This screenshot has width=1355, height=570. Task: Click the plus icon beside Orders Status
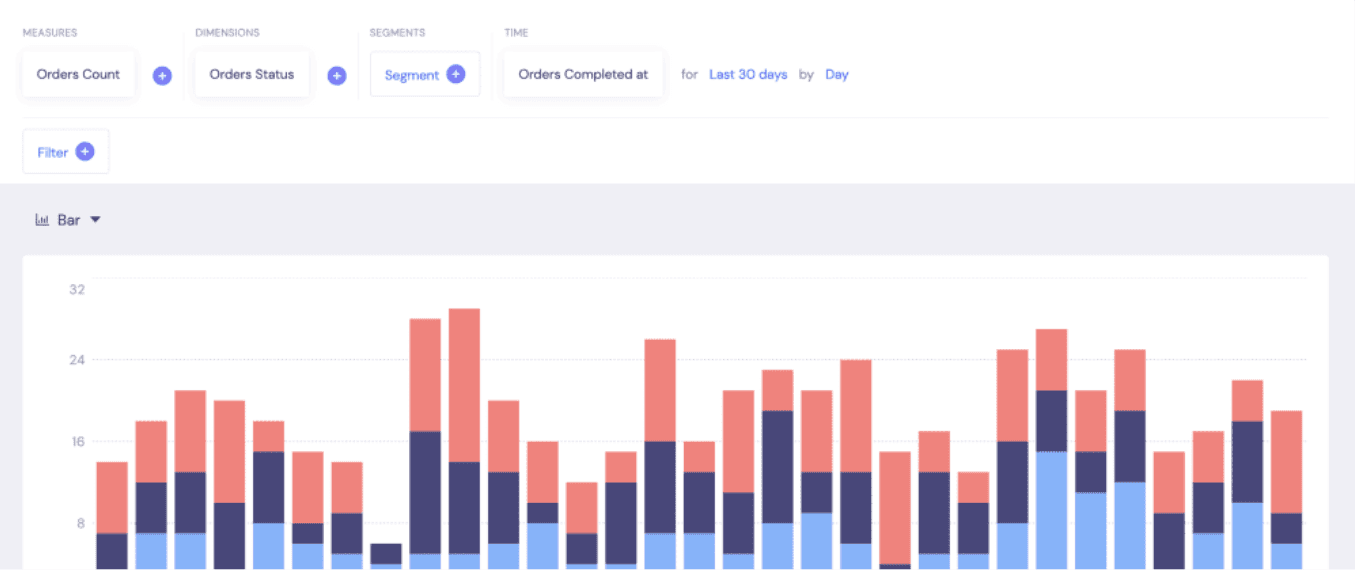[337, 75]
